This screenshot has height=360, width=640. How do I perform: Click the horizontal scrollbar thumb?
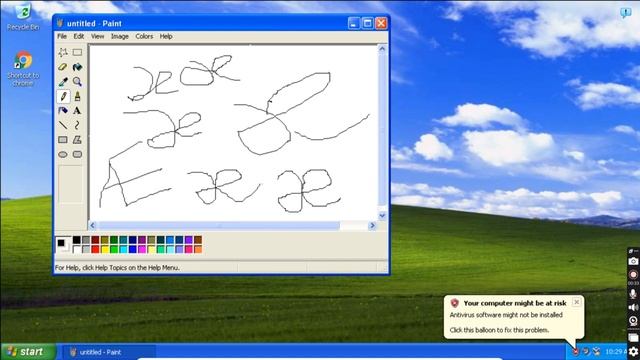(219, 225)
